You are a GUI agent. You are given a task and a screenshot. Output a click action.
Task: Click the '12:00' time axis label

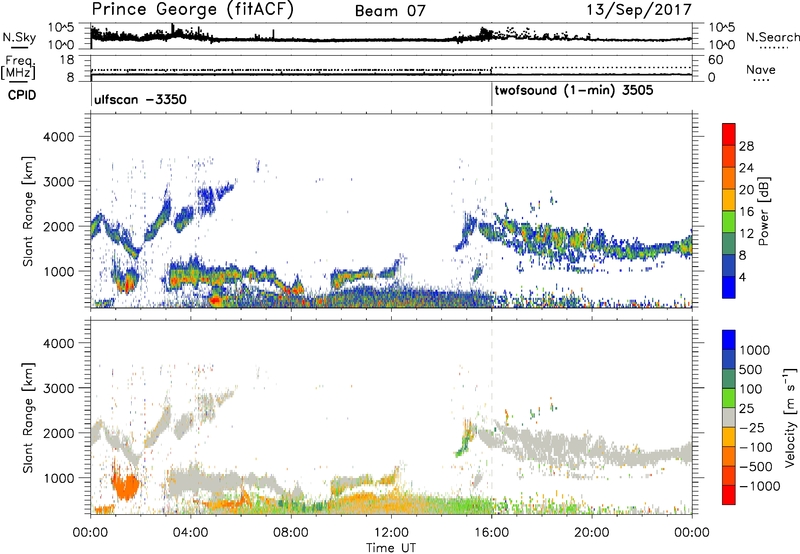point(391,533)
